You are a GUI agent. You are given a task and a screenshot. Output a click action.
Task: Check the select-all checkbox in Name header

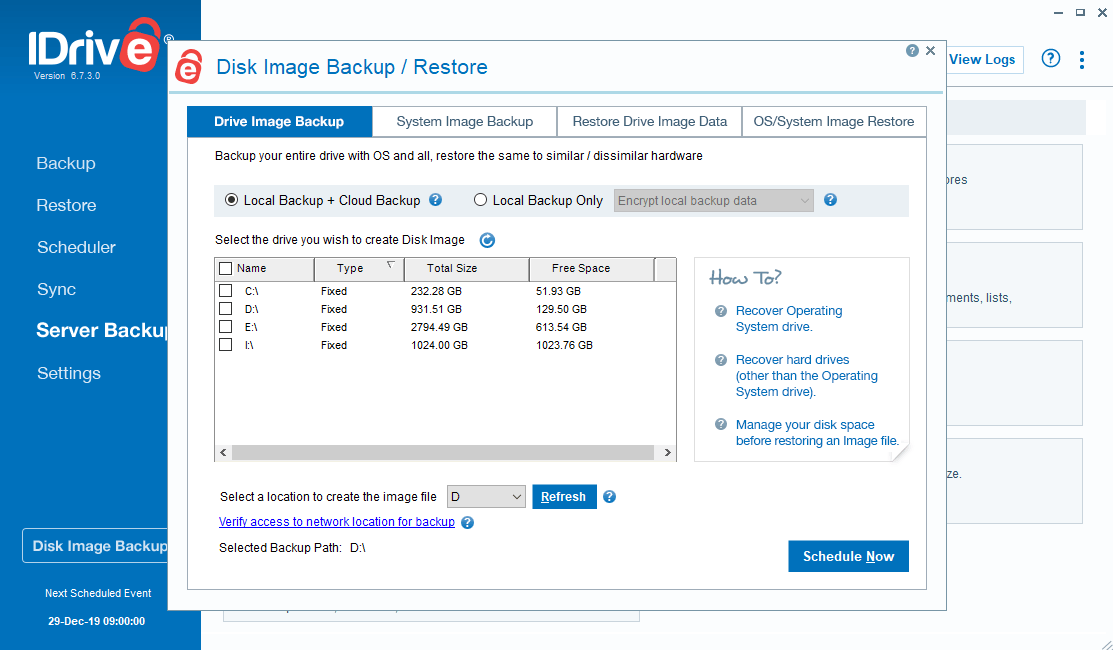point(225,268)
